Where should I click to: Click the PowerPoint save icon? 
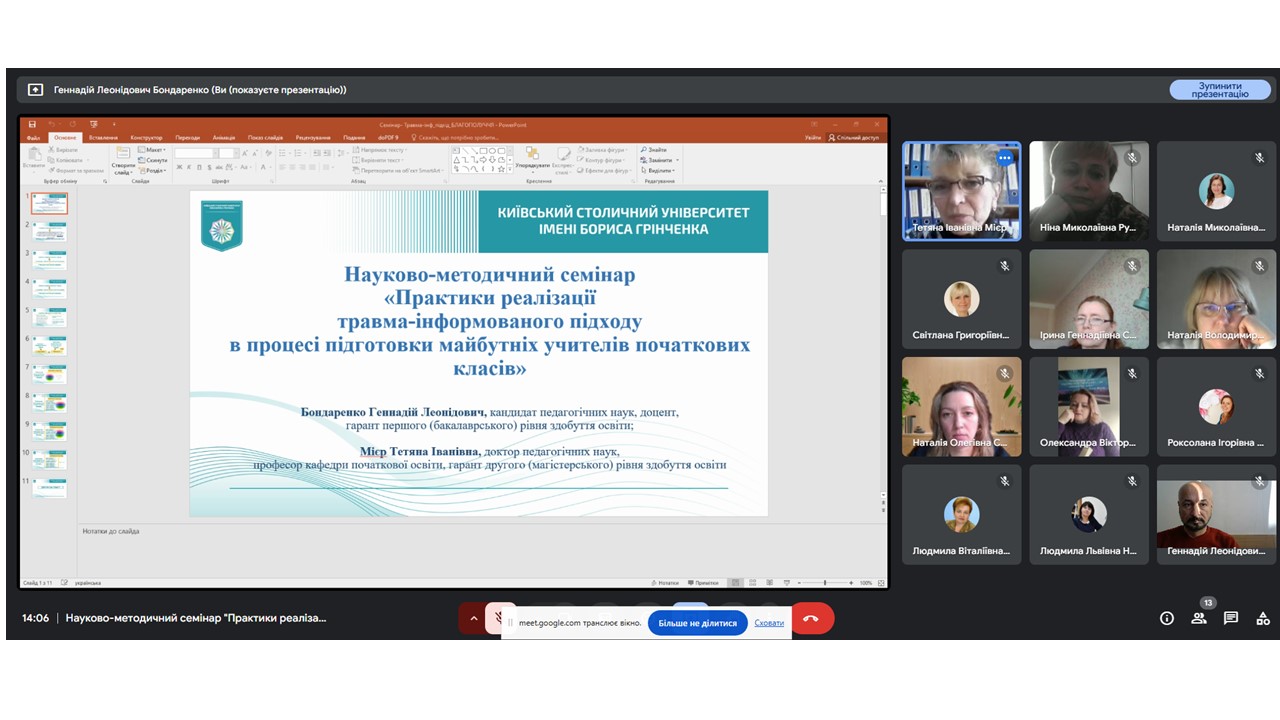pos(33,125)
